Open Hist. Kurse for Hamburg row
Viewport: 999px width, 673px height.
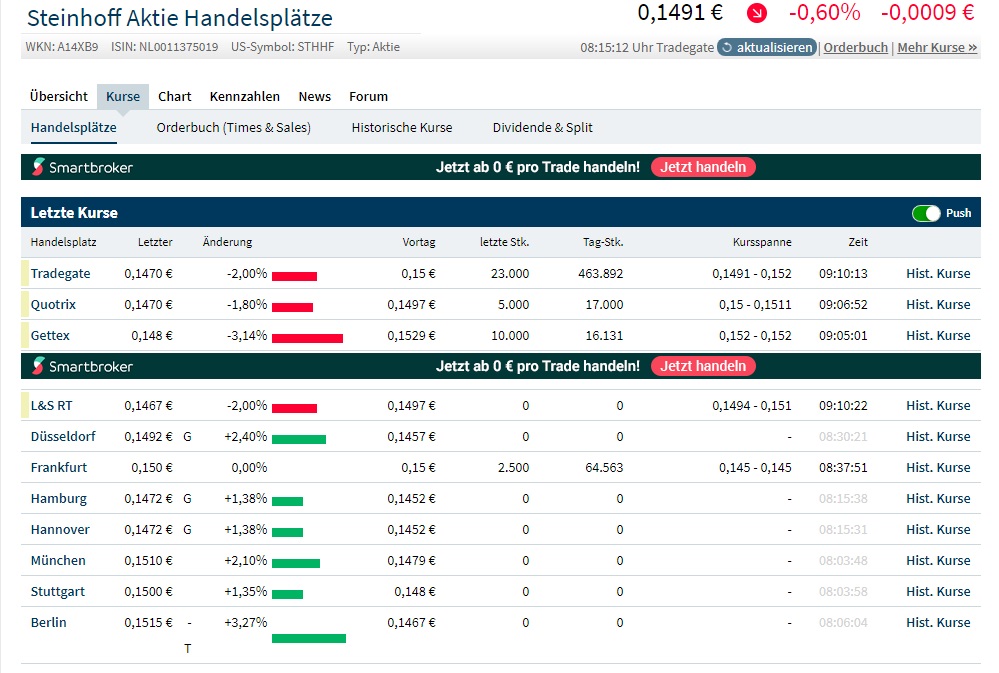tap(938, 499)
